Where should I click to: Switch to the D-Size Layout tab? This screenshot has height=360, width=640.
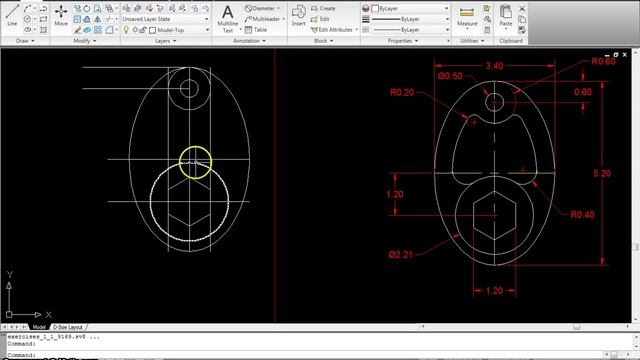click(68, 327)
